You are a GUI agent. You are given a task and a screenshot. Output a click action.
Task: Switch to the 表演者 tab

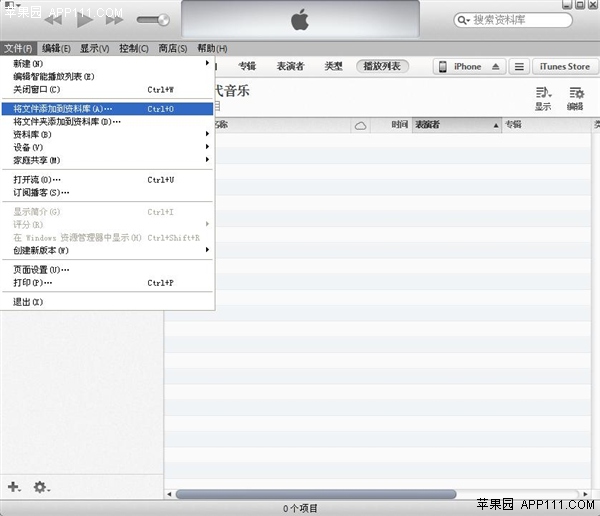point(290,67)
